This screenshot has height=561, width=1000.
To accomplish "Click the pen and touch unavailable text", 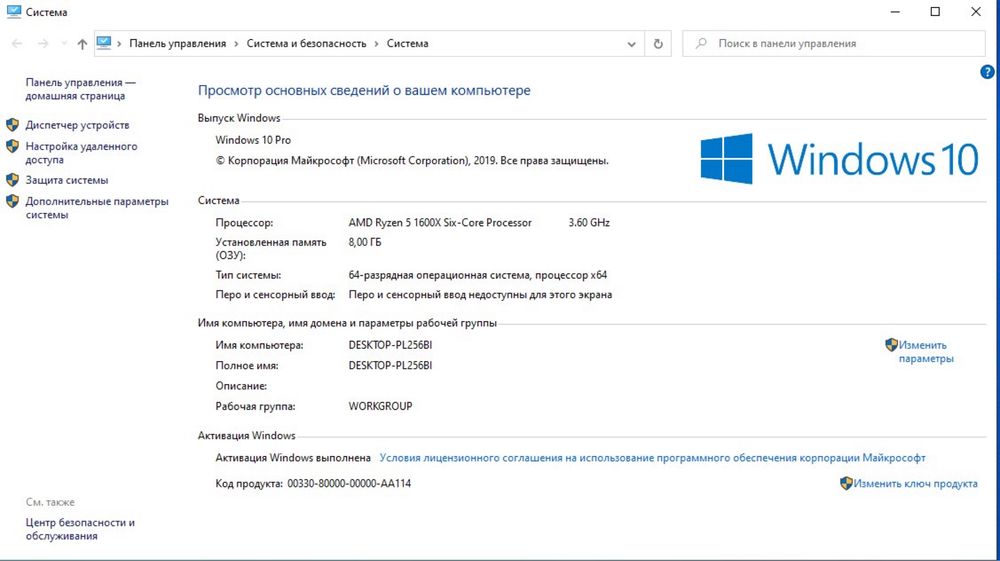I will click(x=480, y=295).
